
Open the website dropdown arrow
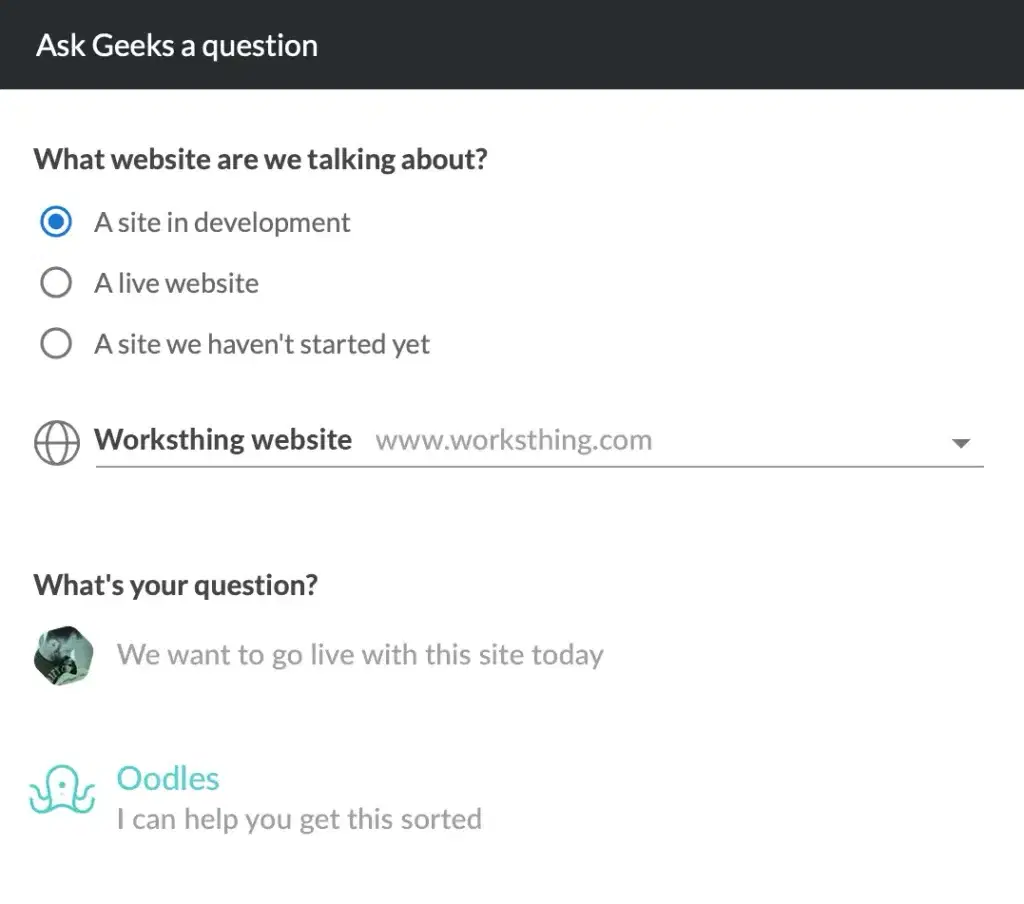point(961,443)
